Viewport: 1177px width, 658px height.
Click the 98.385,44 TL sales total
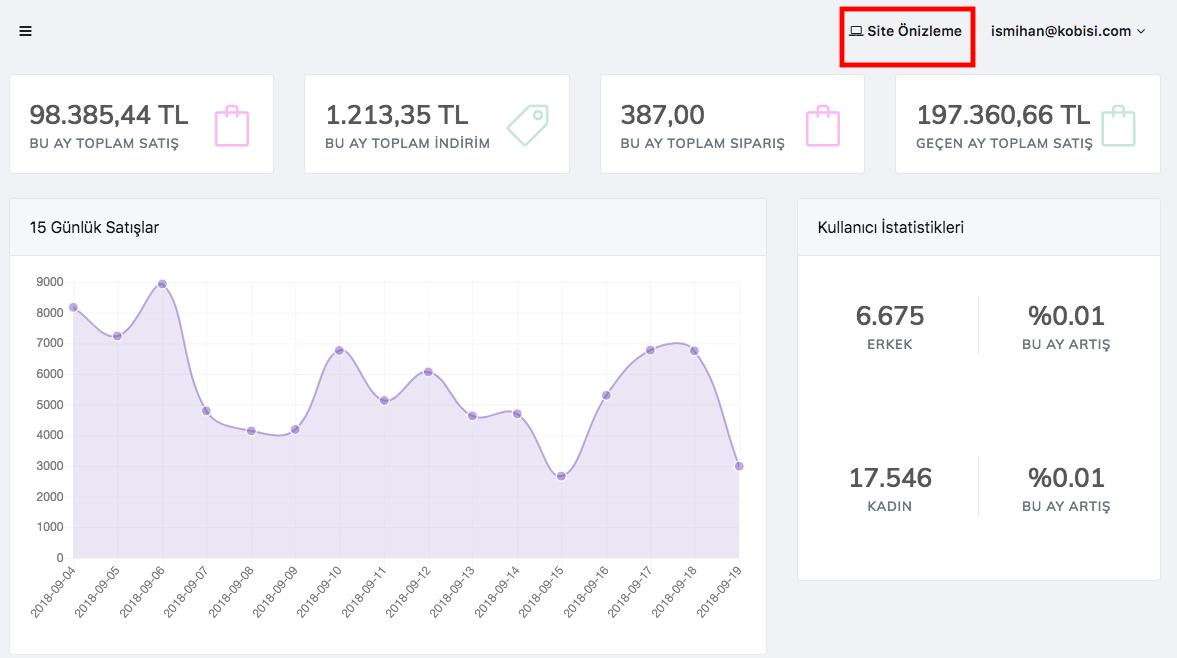coord(109,115)
